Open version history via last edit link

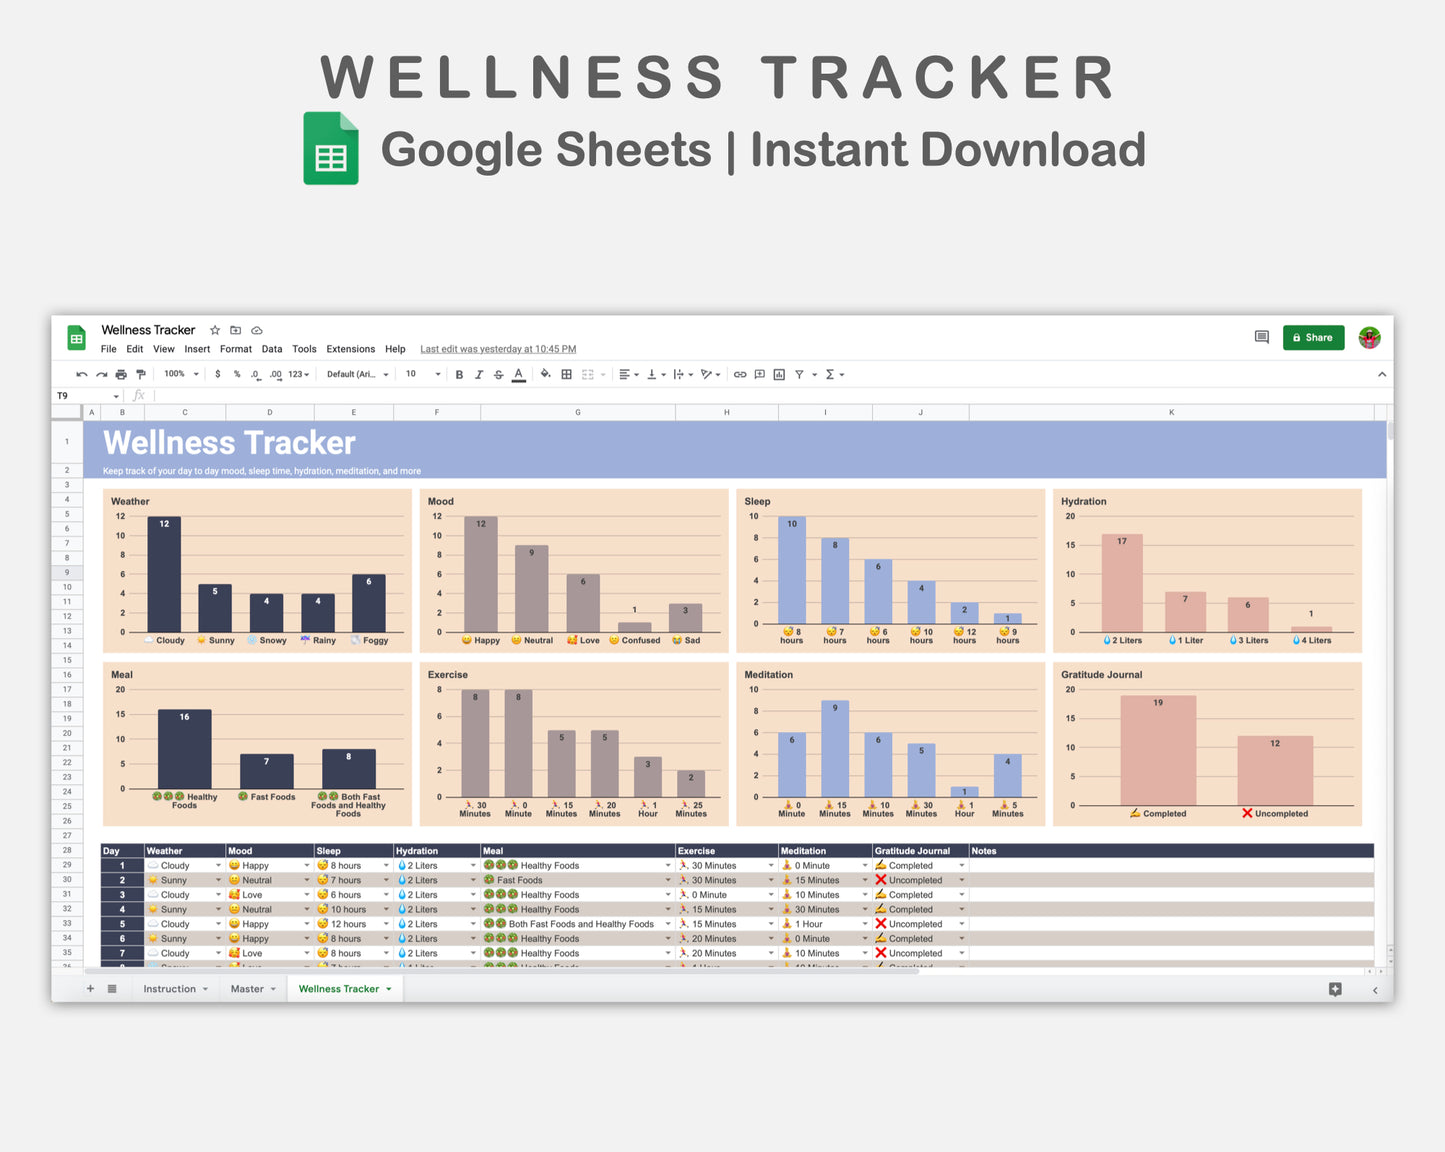pyautogui.click(x=497, y=348)
